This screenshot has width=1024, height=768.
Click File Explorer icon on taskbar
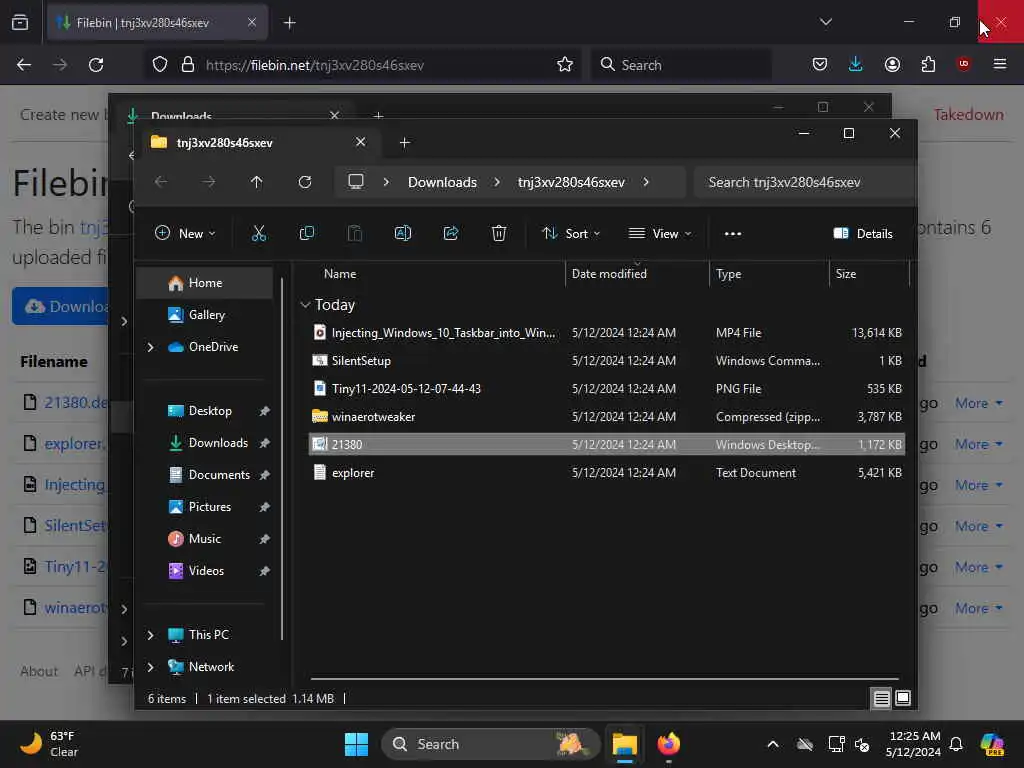coord(624,744)
